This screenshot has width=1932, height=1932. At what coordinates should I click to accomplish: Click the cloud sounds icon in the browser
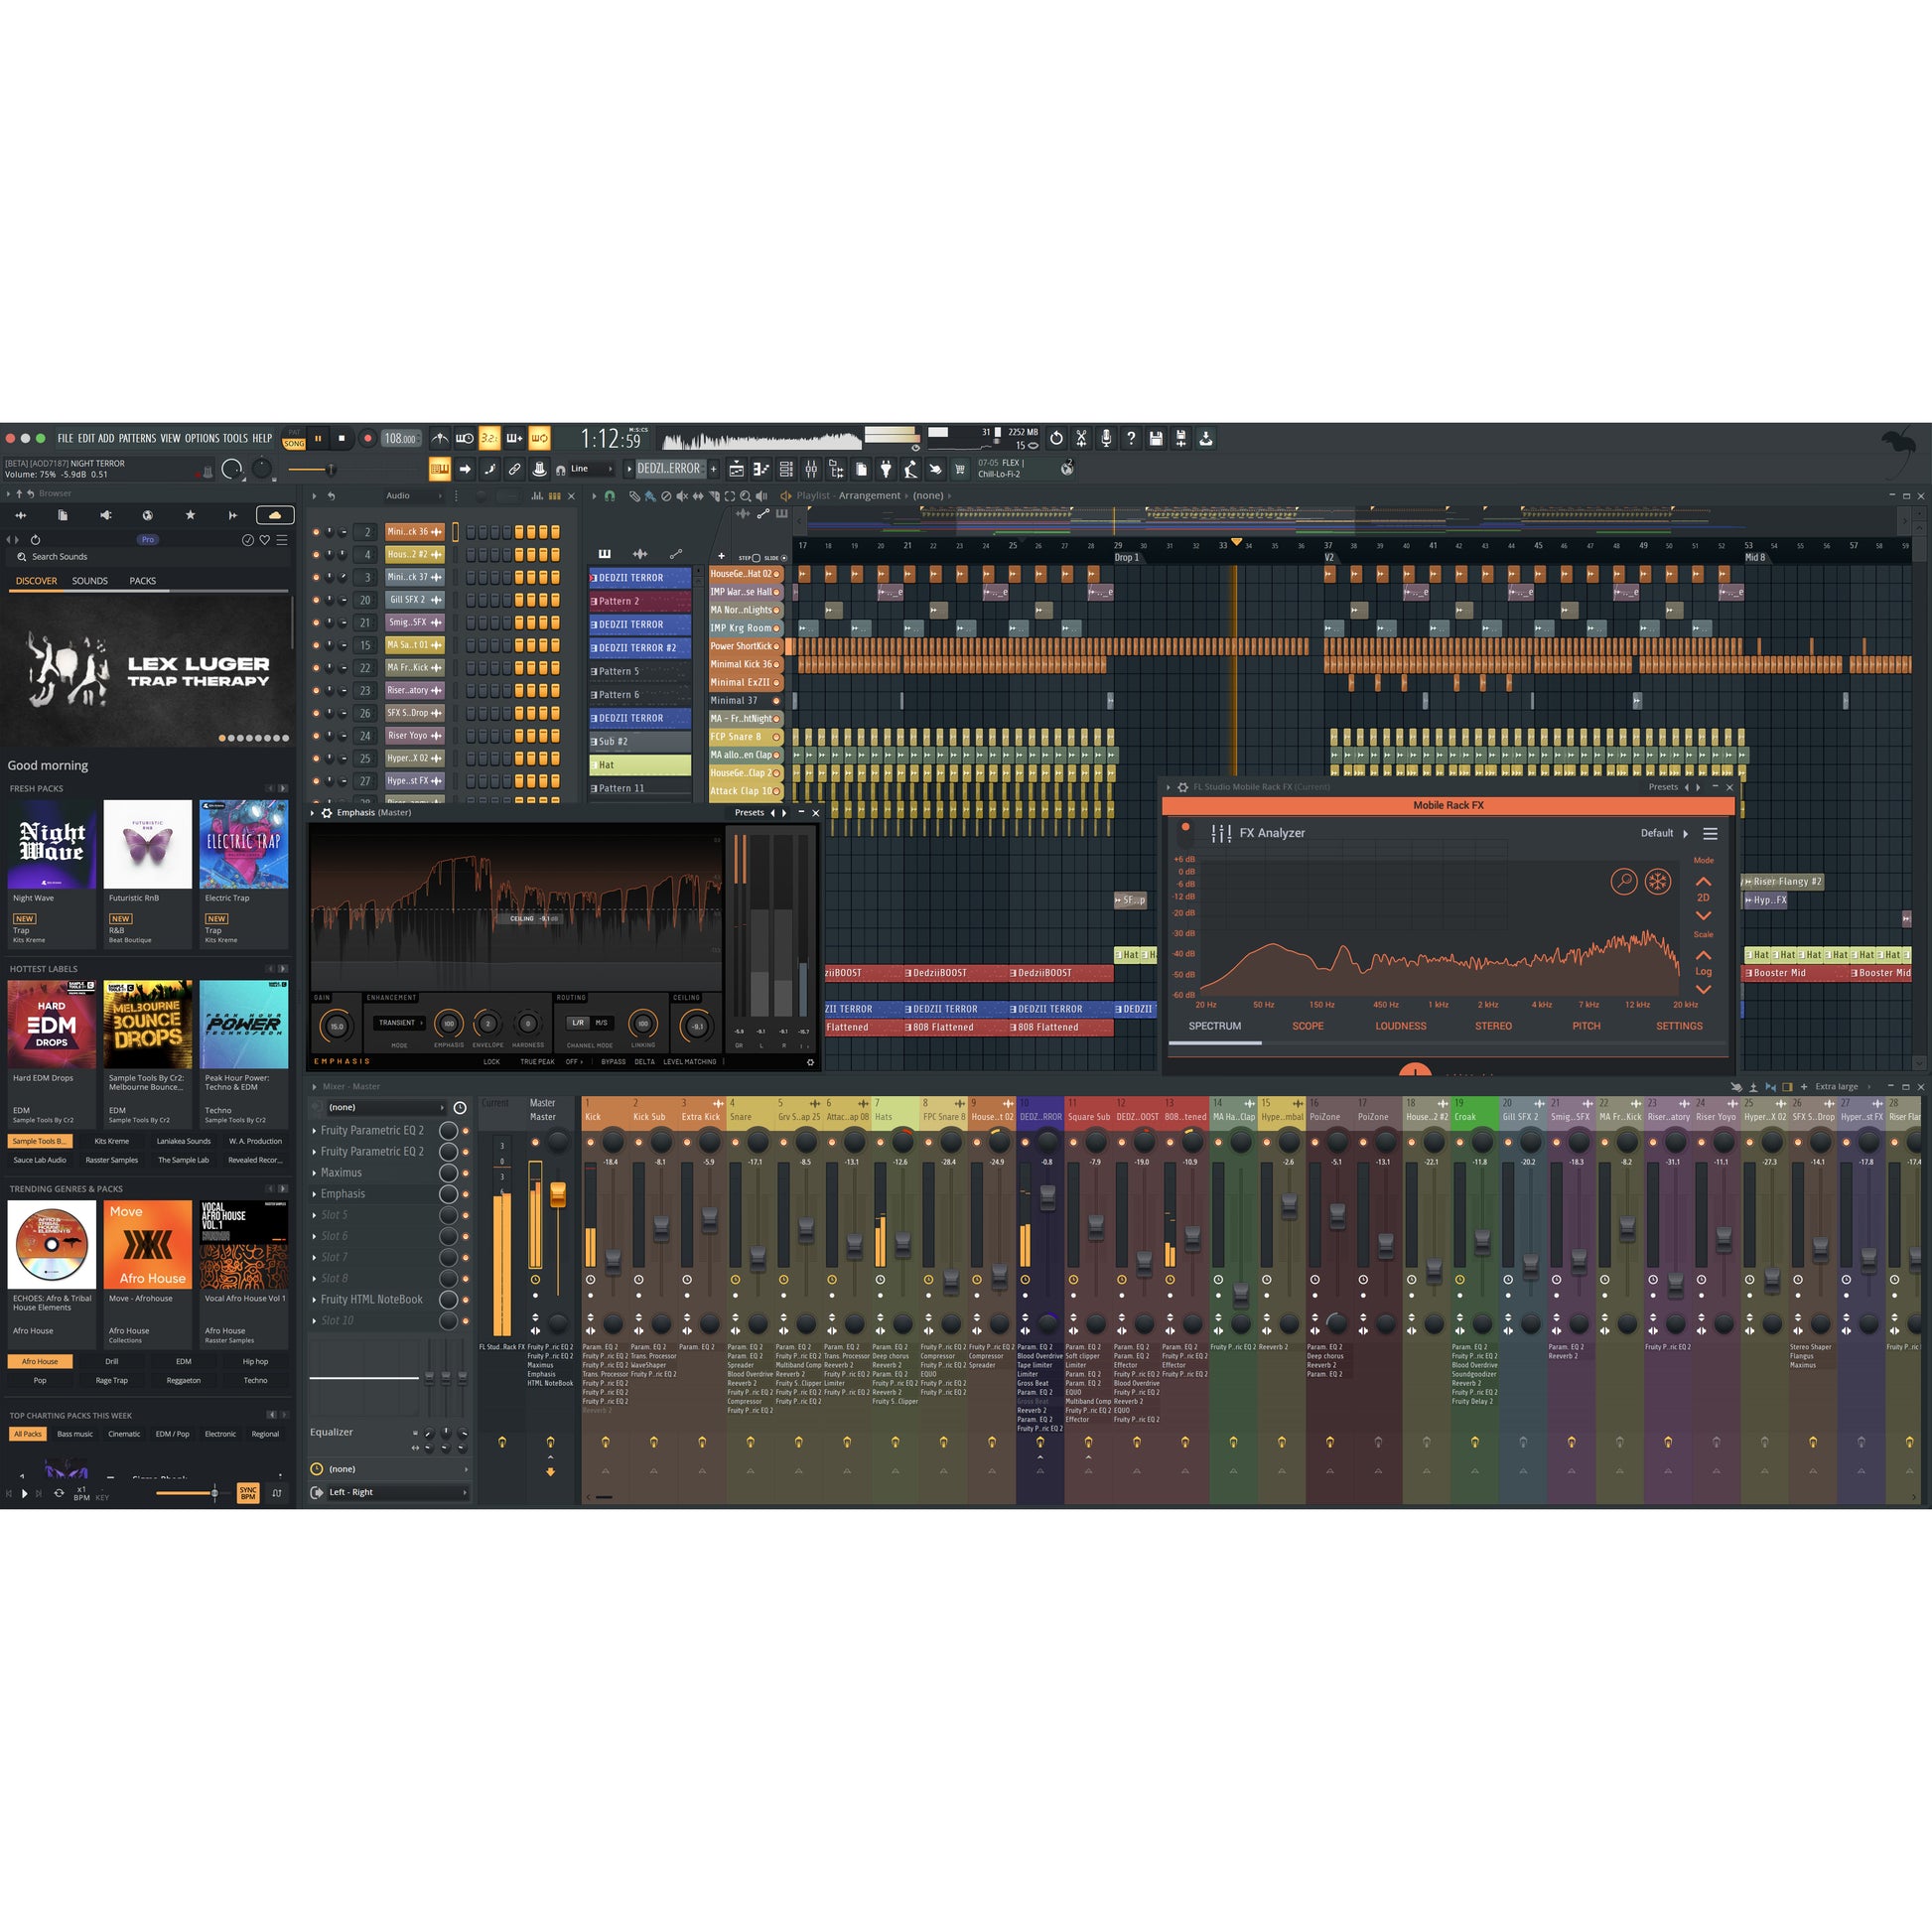click(x=276, y=515)
